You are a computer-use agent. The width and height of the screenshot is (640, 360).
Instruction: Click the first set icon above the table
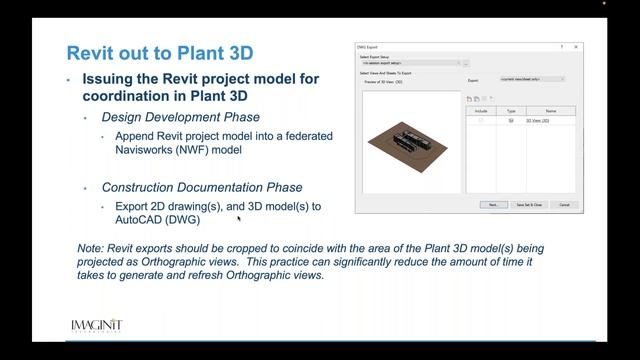[x=469, y=99]
